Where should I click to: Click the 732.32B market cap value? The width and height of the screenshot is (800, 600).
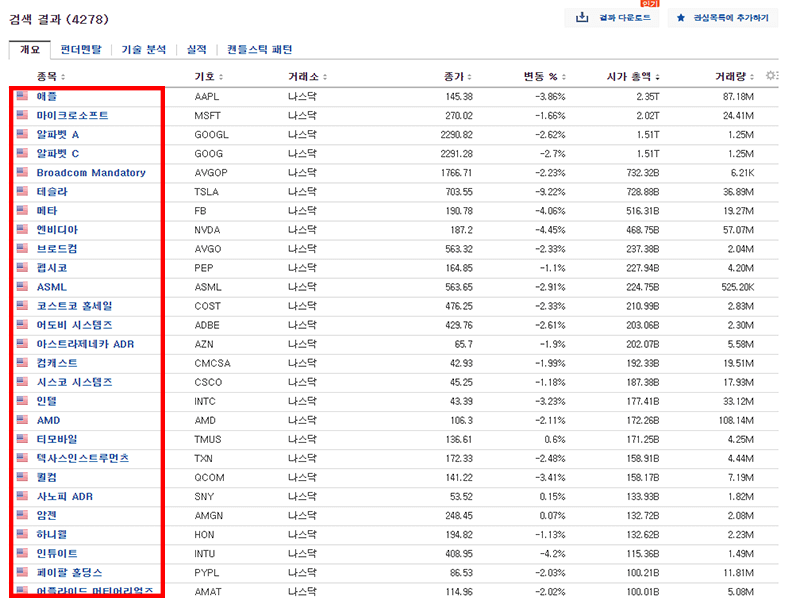click(x=643, y=173)
